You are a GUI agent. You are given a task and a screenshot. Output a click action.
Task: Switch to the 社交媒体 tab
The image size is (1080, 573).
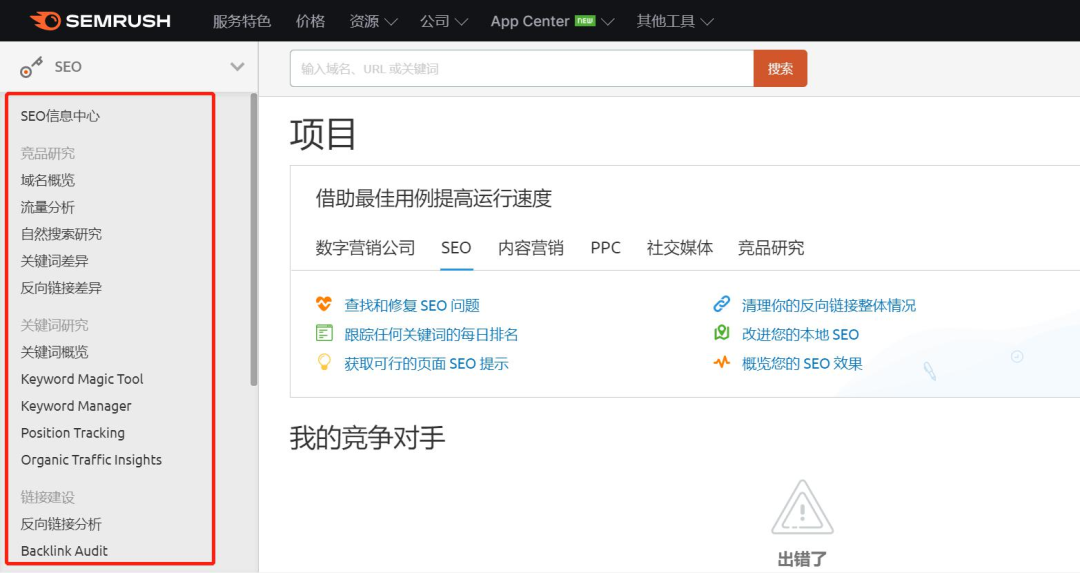click(x=680, y=248)
